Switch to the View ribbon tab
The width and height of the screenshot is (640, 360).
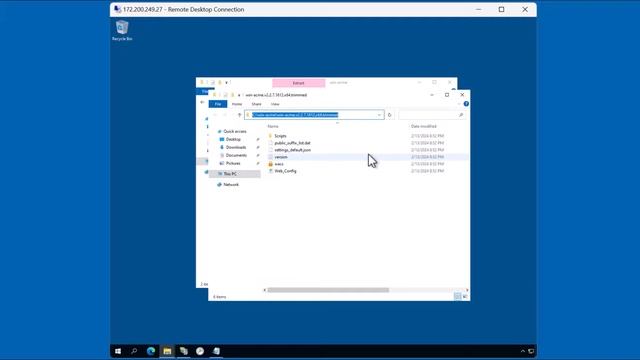(x=275, y=104)
